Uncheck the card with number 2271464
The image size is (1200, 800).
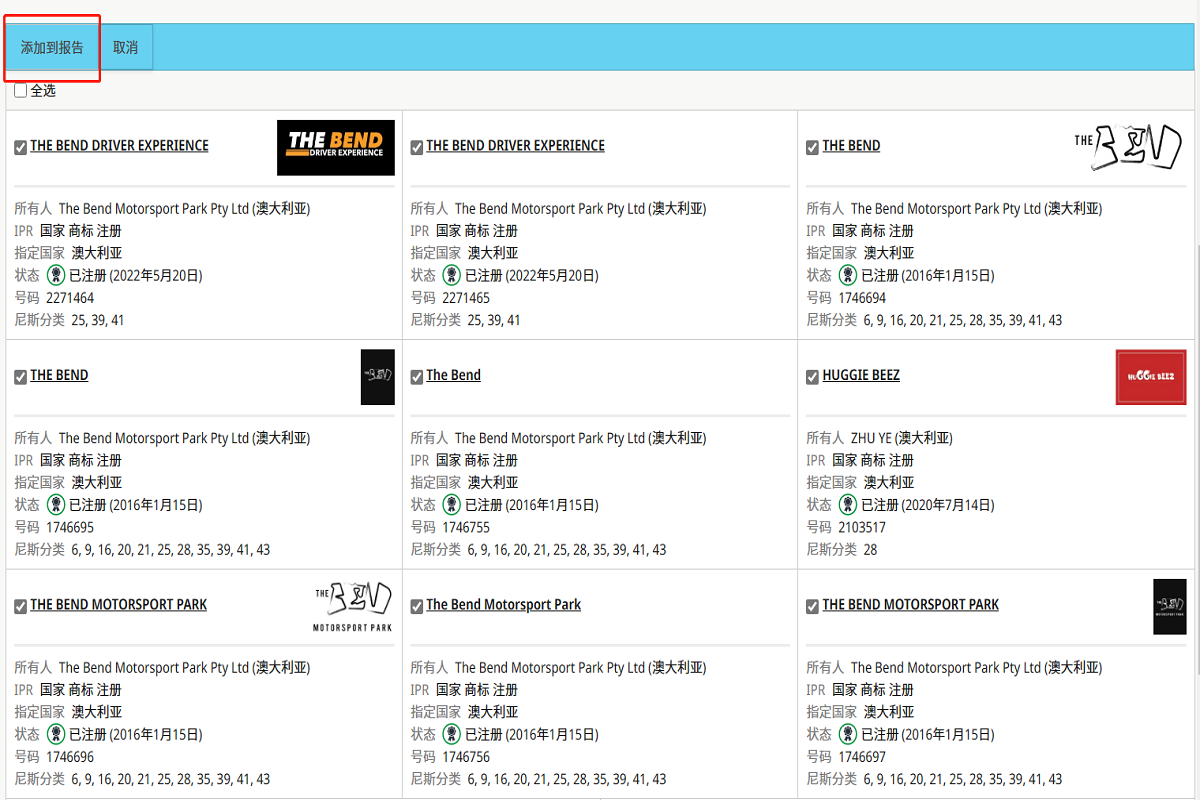pos(21,148)
